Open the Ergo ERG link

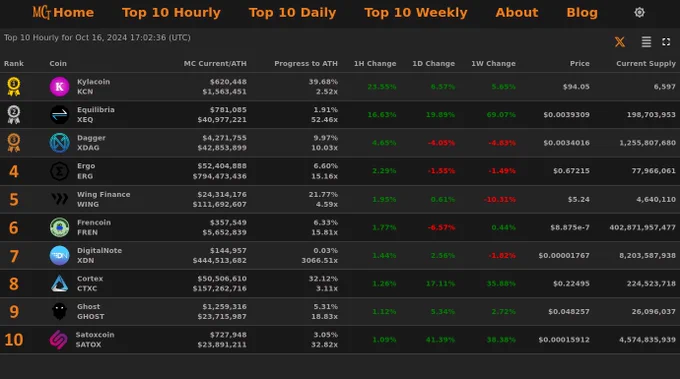point(86,171)
